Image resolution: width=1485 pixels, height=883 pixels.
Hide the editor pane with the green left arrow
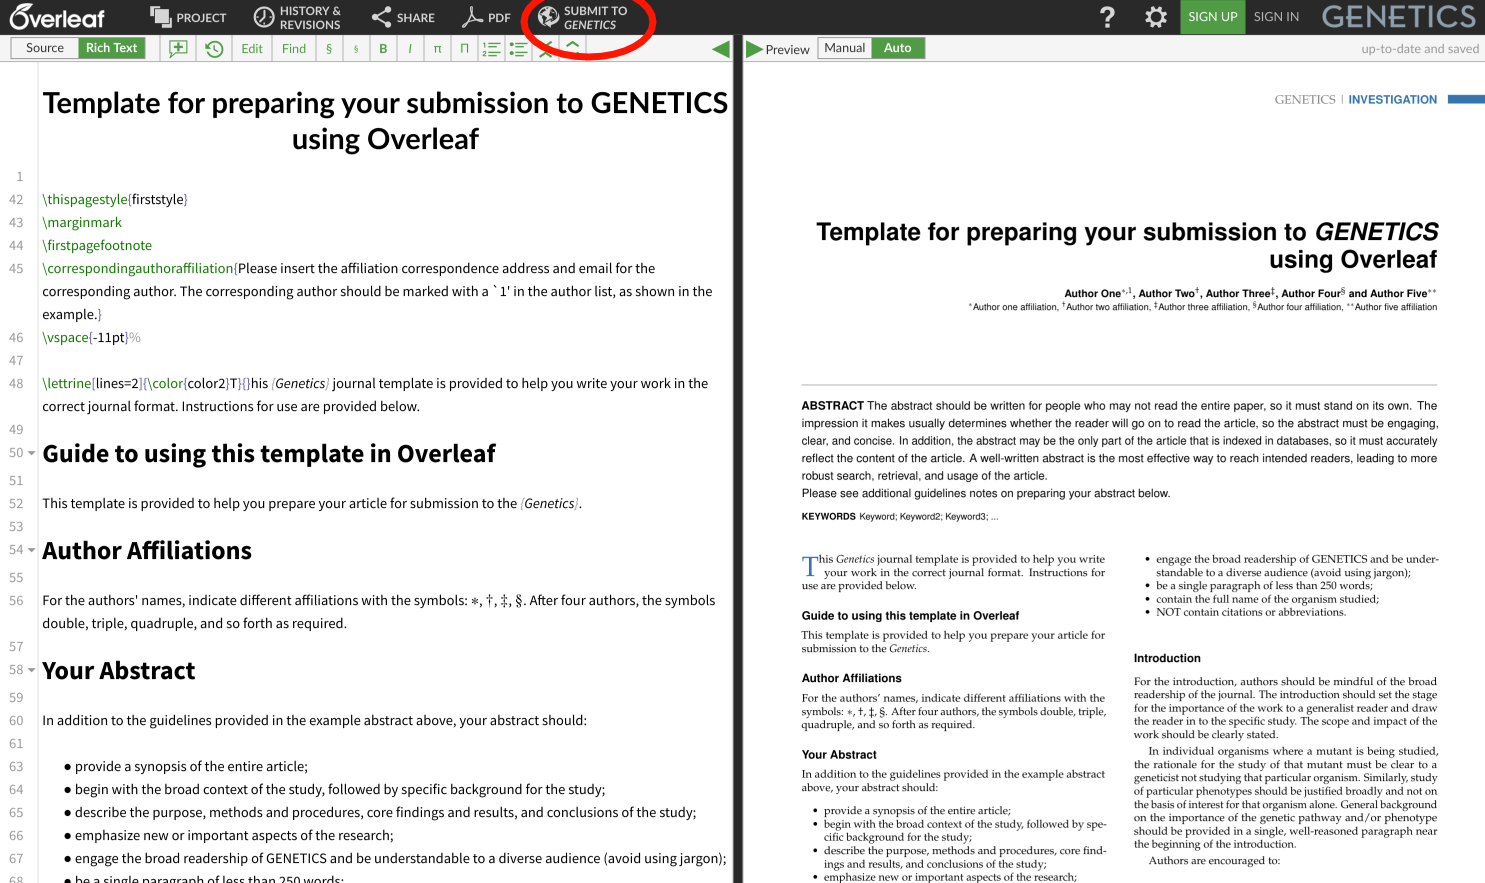pyautogui.click(x=720, y=49)
